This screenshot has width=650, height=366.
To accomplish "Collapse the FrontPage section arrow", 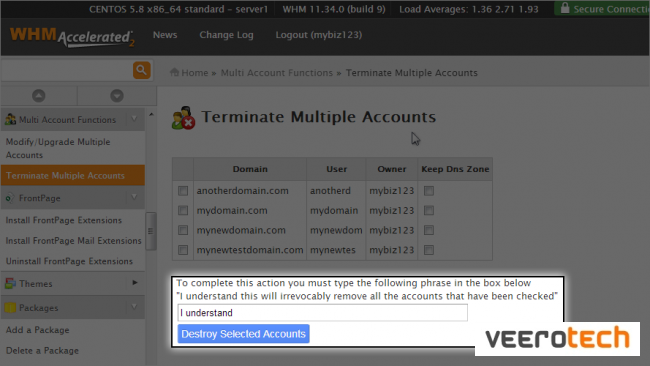I will click(134, 197).
